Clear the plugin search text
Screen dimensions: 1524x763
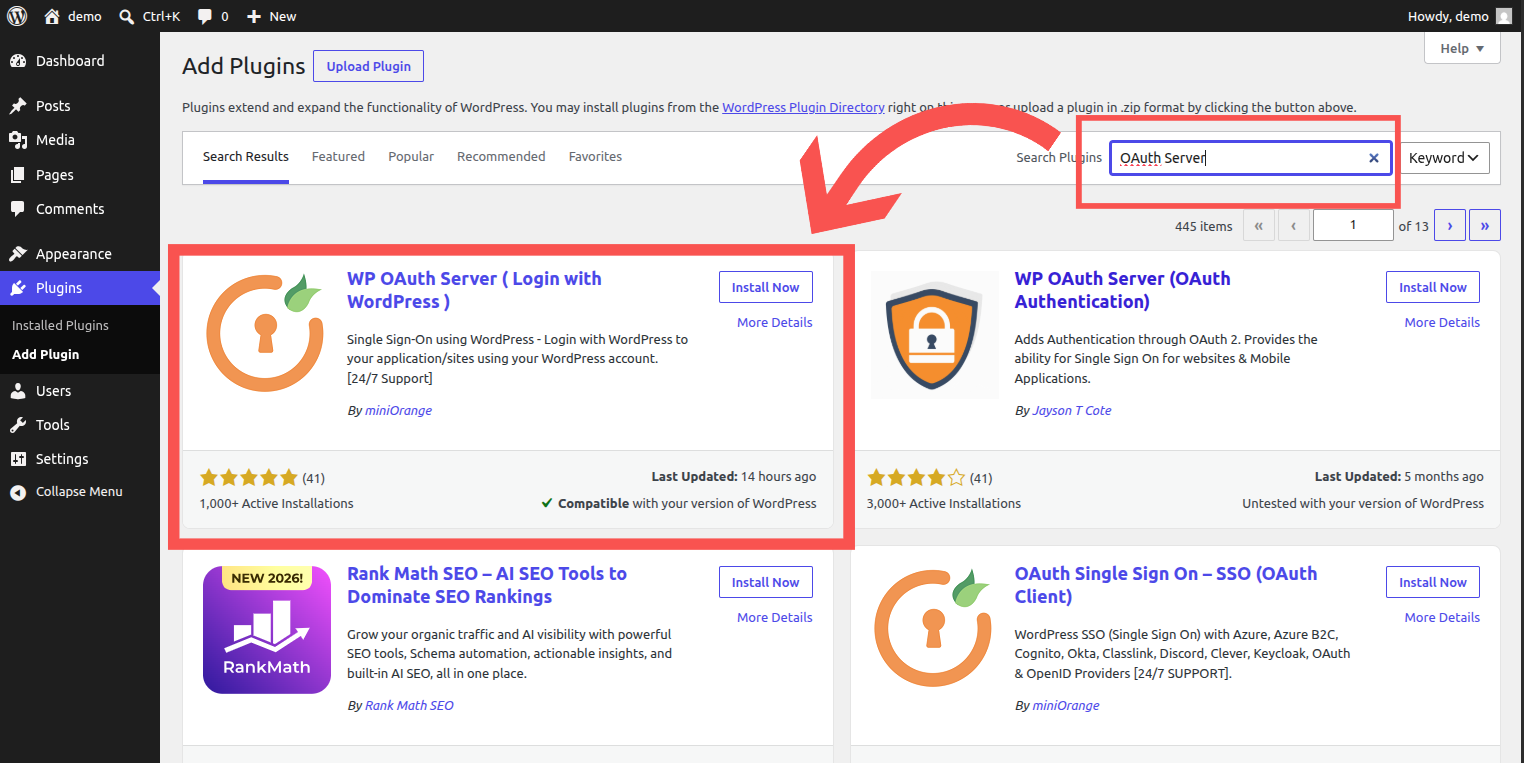(x=1374, y=158)
